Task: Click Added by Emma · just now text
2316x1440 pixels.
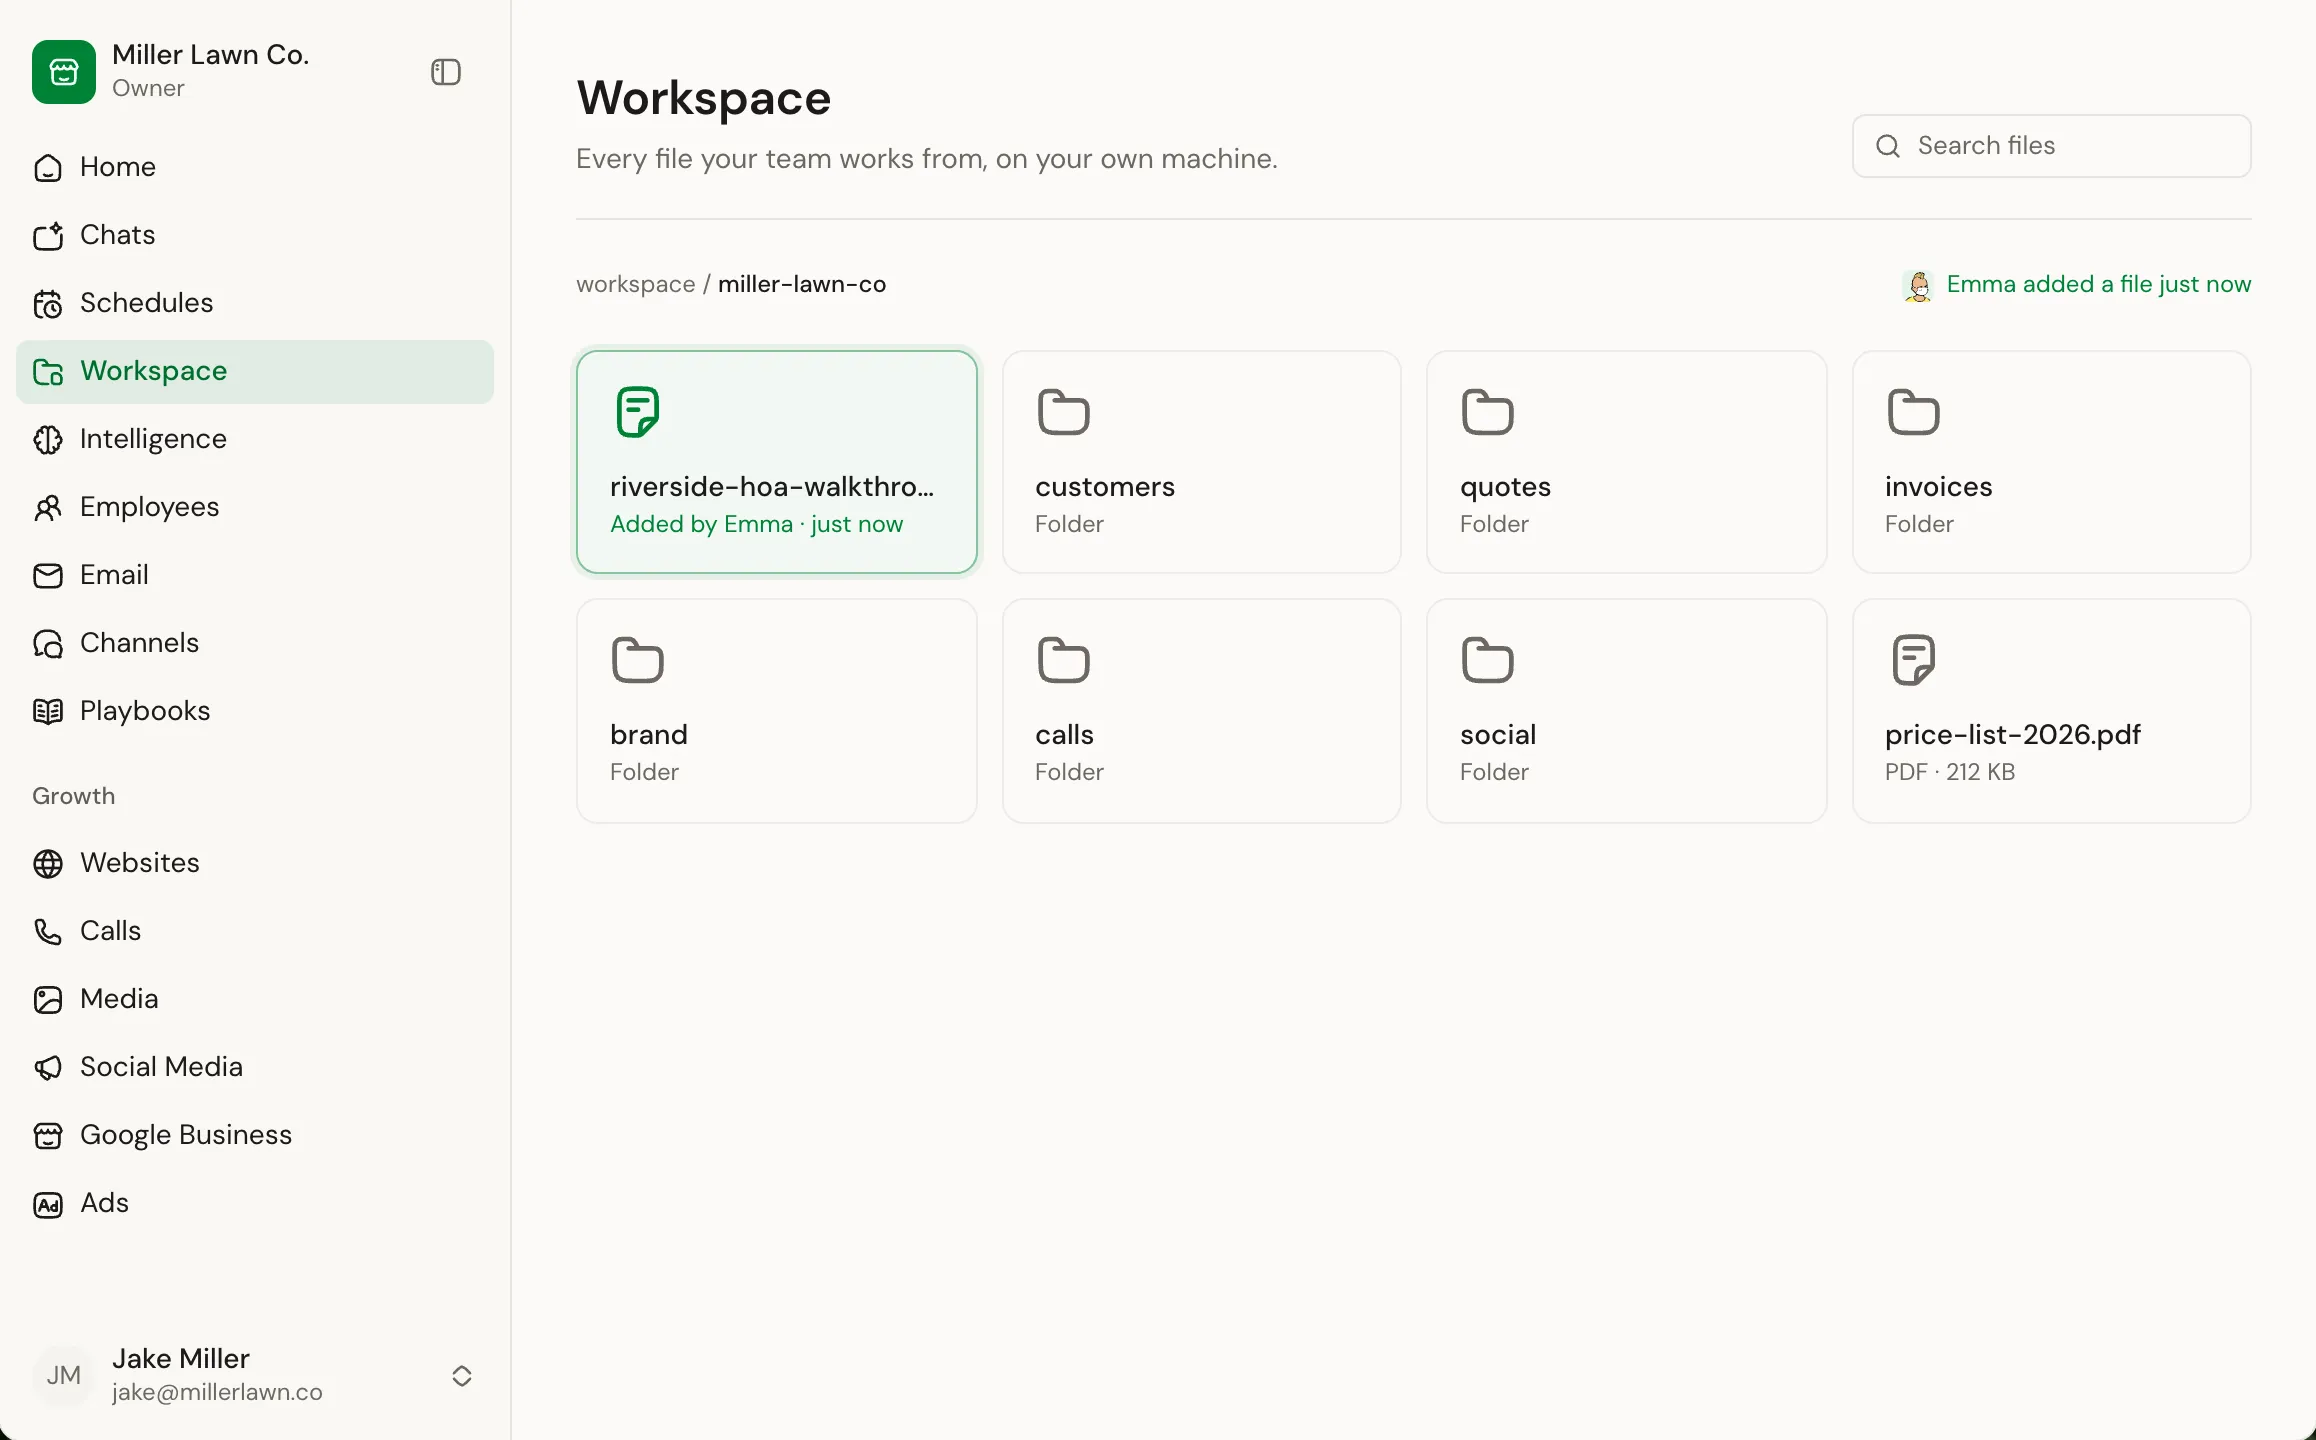Action: [x=756, y=524]
